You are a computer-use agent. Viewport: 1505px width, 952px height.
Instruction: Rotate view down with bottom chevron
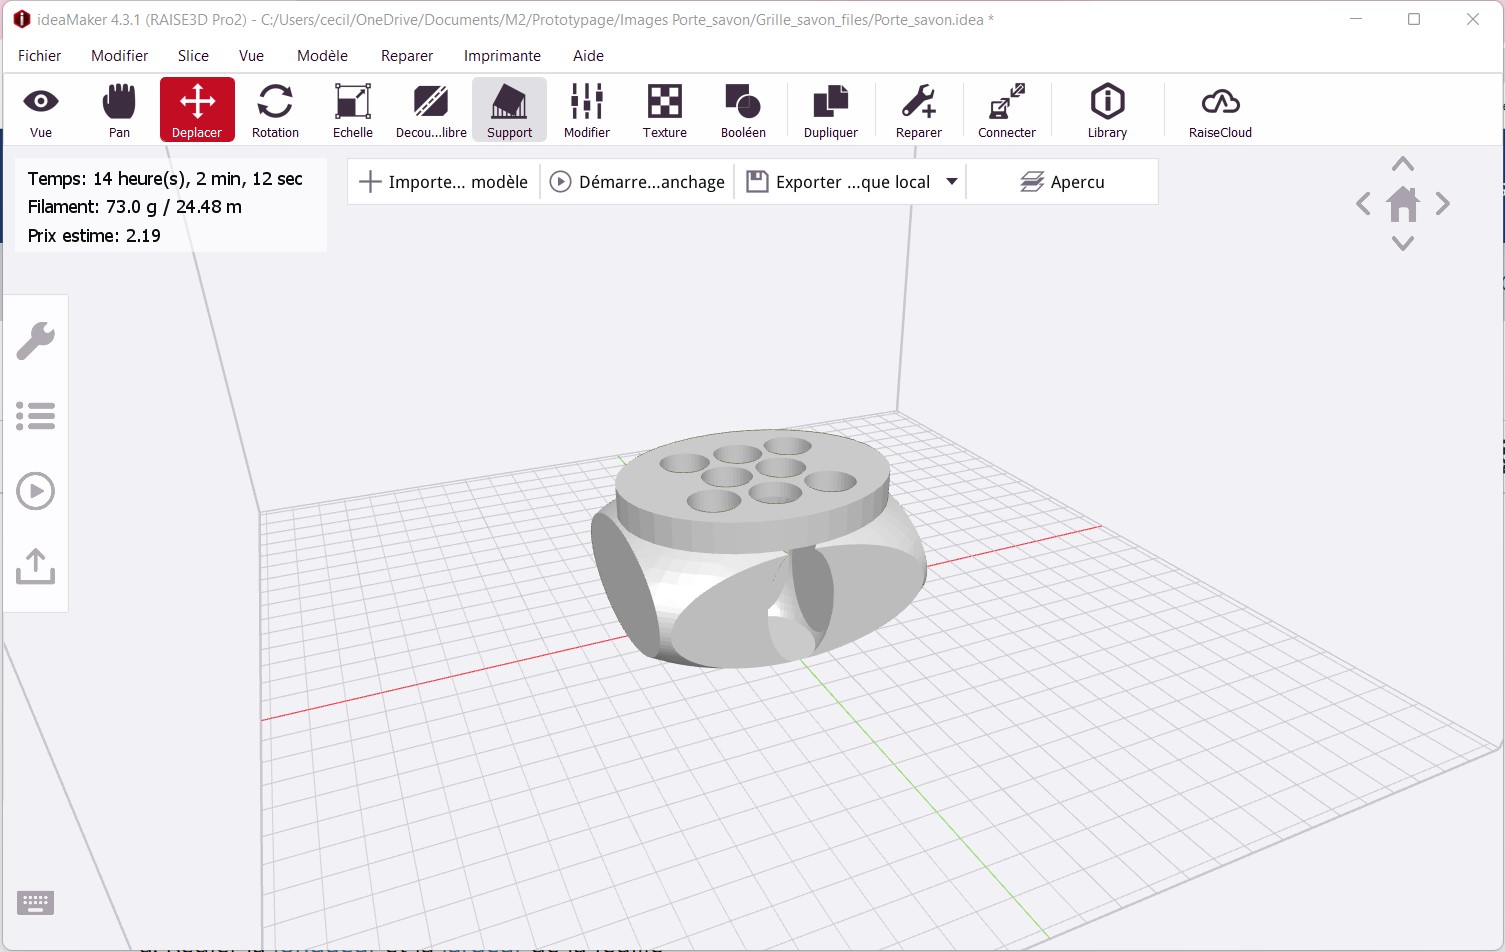[x=1403, y=243]
